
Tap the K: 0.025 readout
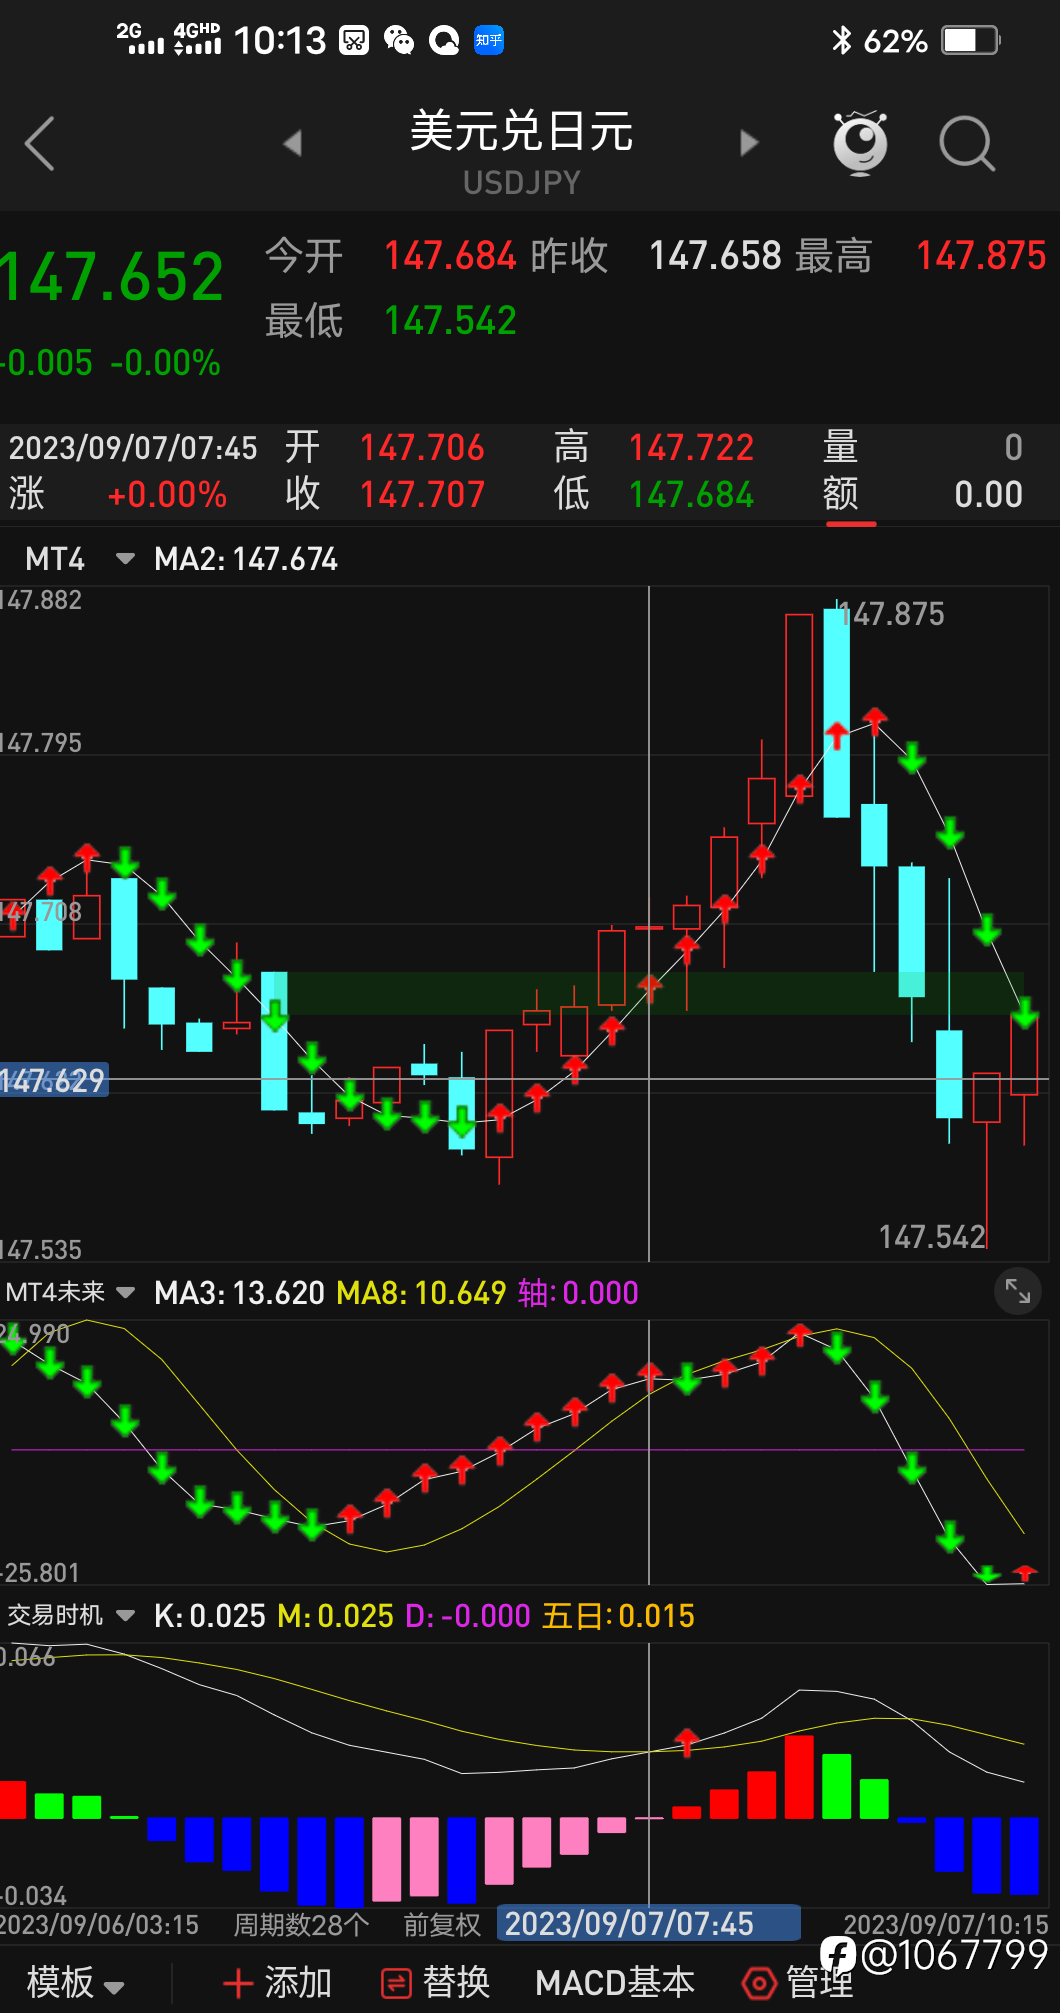210,1616
